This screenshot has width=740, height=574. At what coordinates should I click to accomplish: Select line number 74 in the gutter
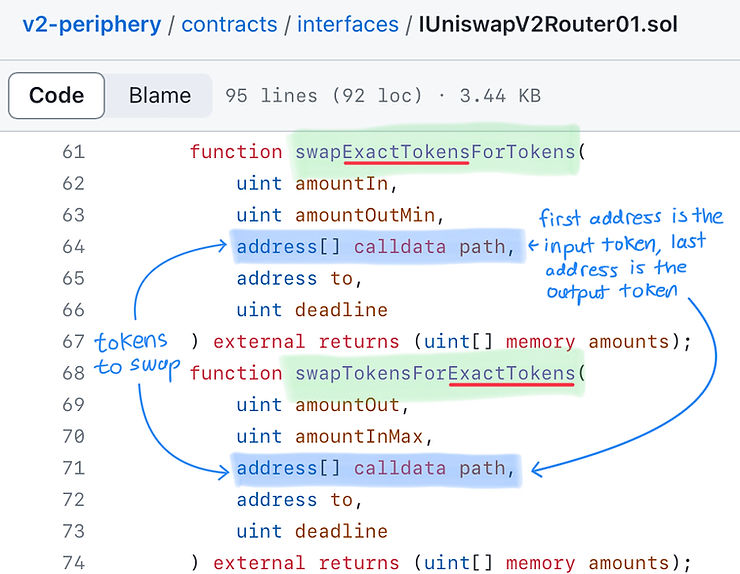[73, 563]
